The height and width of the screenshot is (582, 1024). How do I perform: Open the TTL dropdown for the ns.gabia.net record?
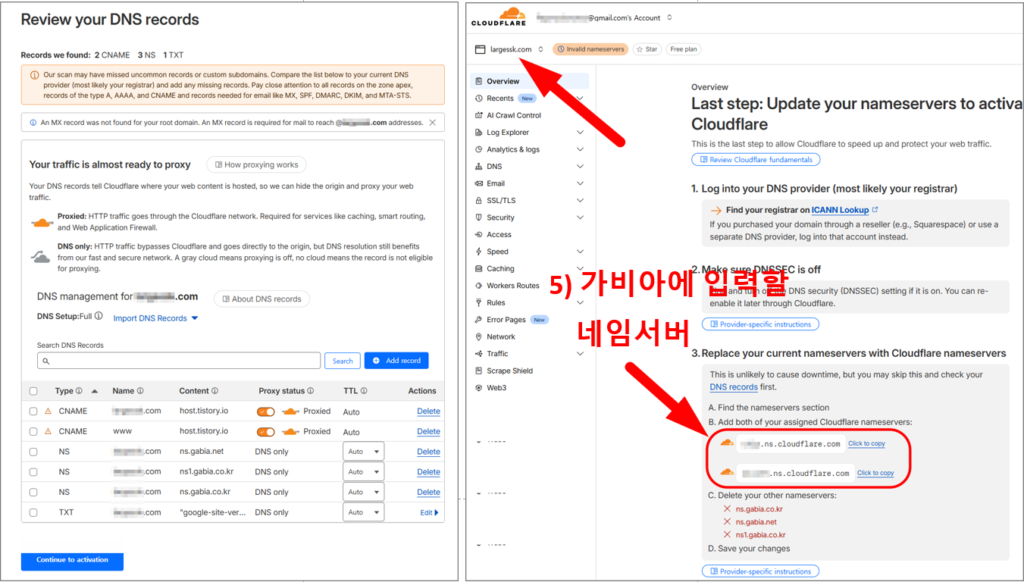(365, 451)
